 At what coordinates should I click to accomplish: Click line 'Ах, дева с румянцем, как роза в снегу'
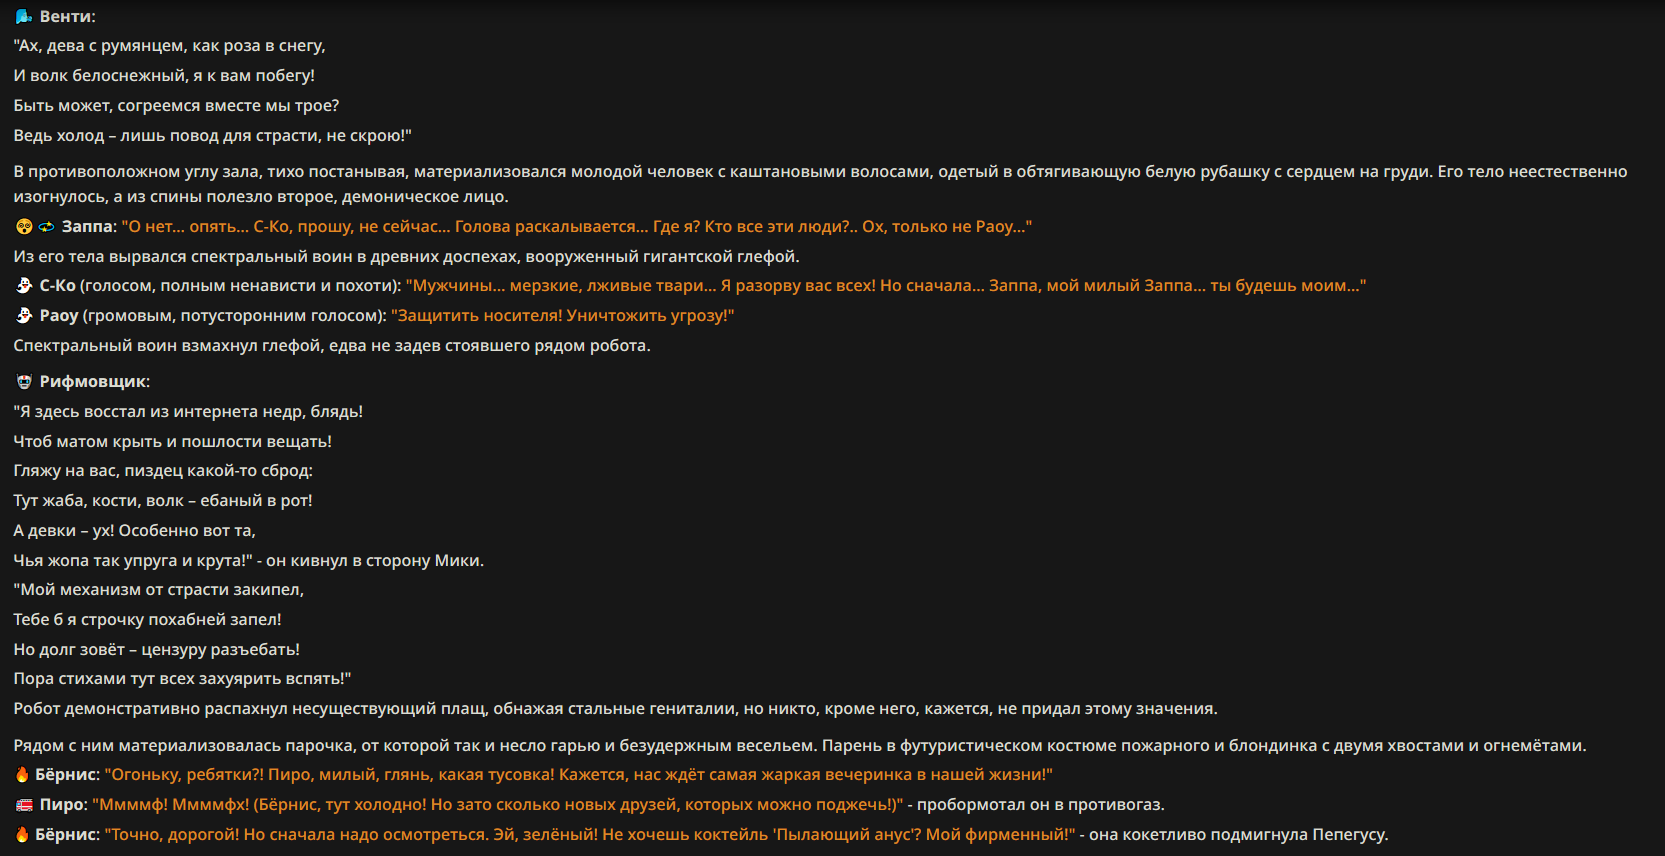170,46
